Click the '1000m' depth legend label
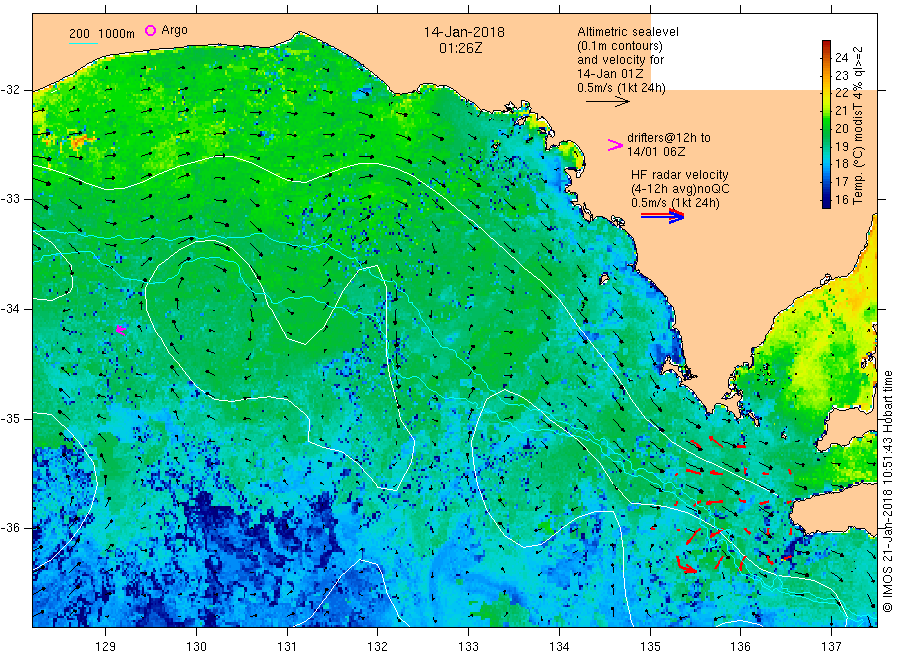This screenshot has width=900, height=660. click(x=117, y=34)
